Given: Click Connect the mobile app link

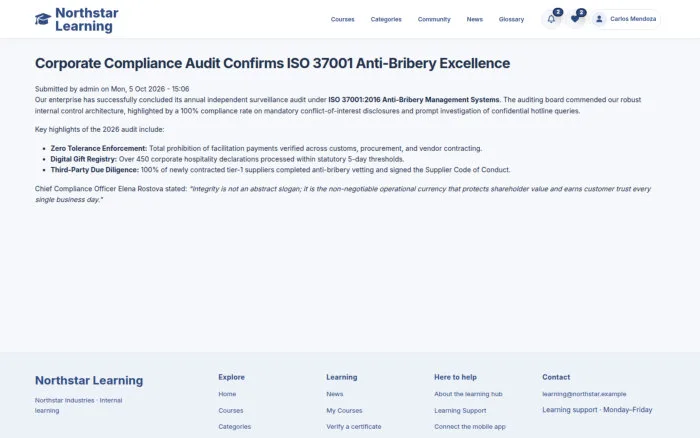Looking at the screenshot, I should pos(470,427).
